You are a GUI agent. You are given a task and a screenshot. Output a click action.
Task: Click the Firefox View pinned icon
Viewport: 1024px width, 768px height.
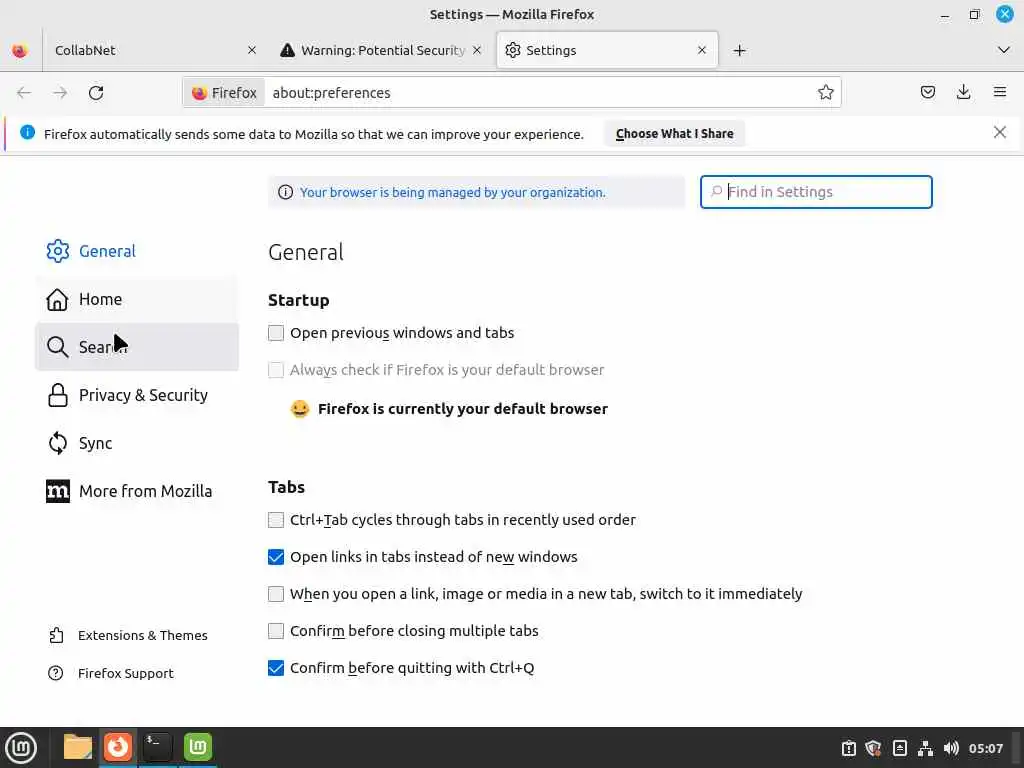[20, 50]
